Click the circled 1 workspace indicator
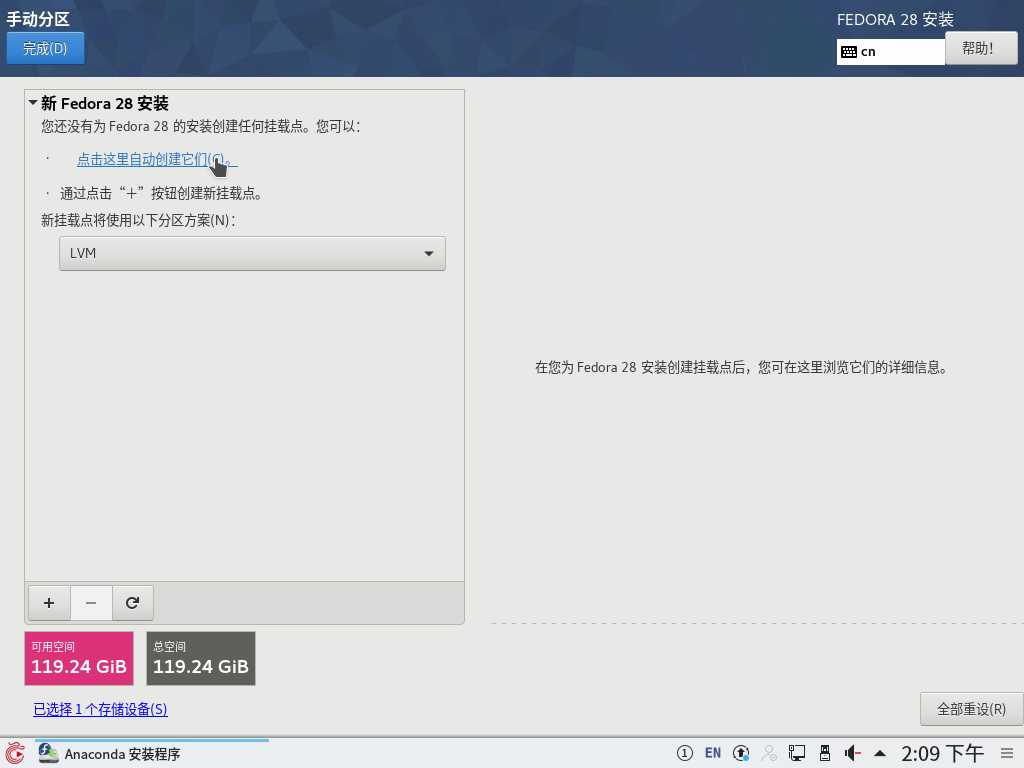This screenshot has width=1024, height=768. click(x=684, y=754)
